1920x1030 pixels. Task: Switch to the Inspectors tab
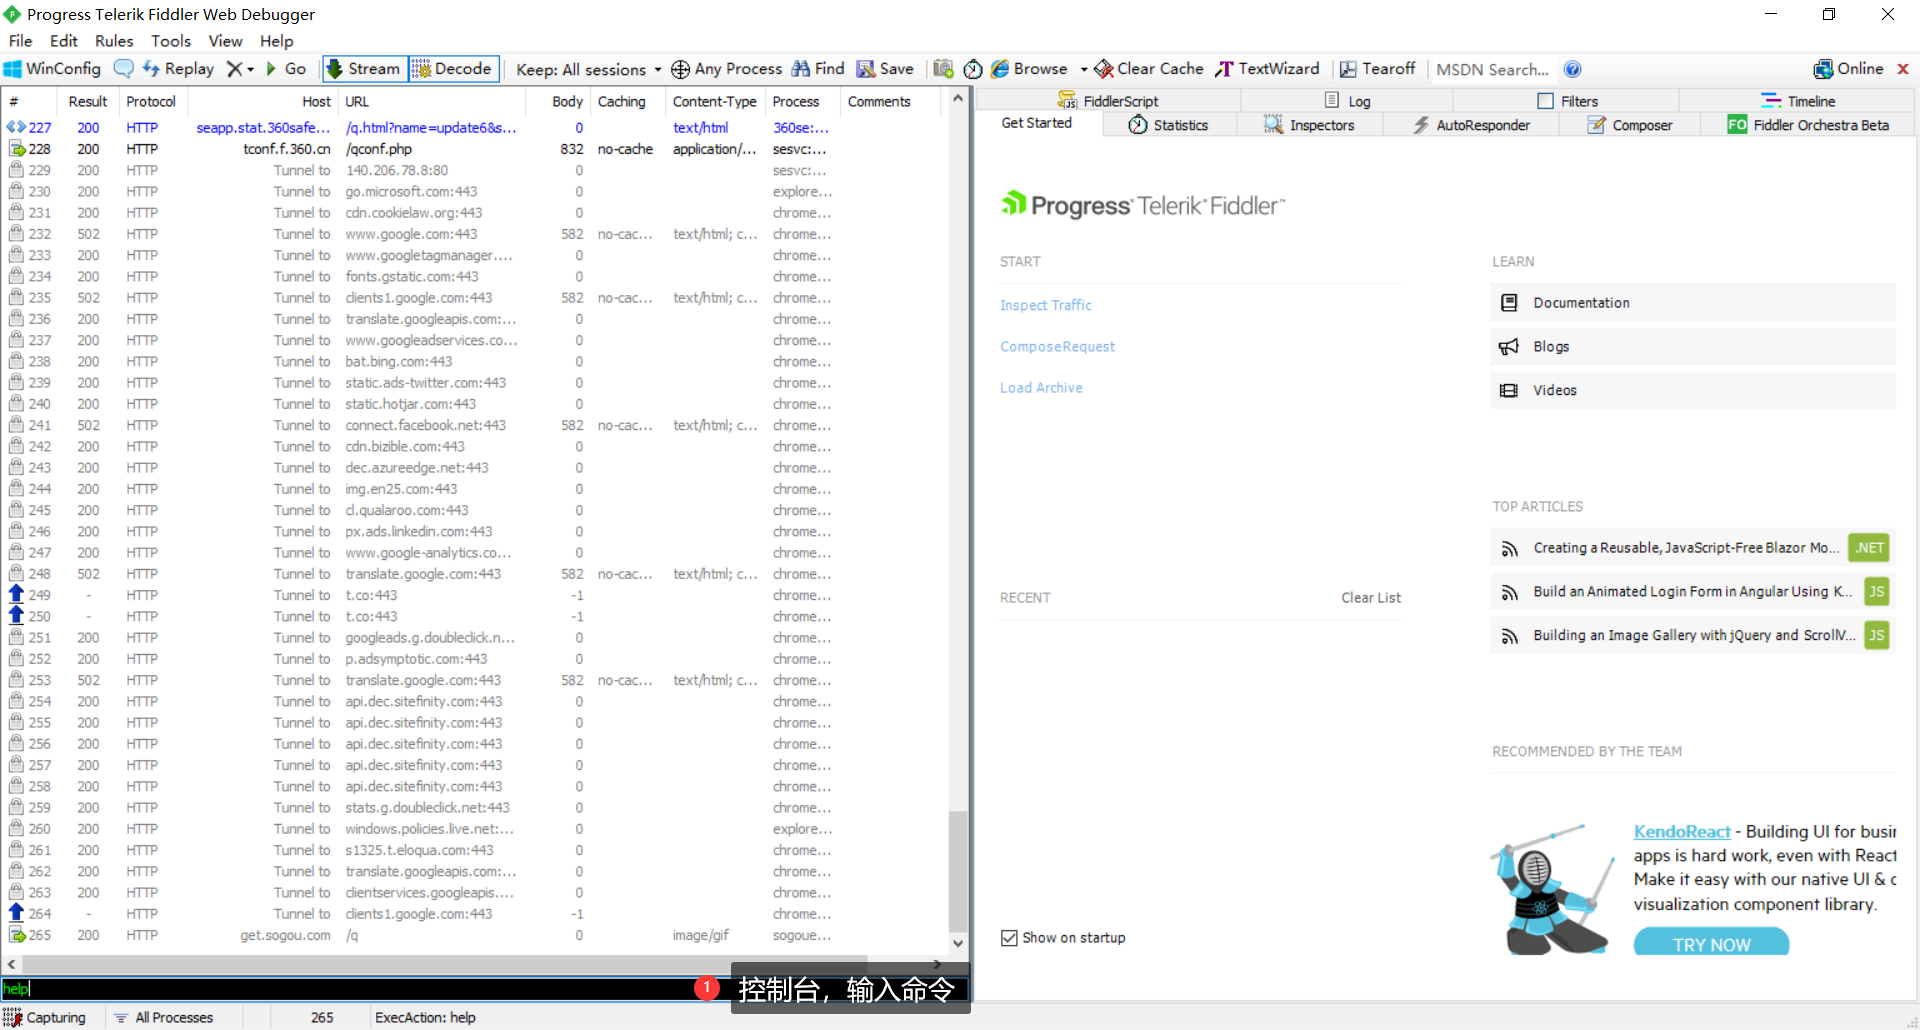1309,125
